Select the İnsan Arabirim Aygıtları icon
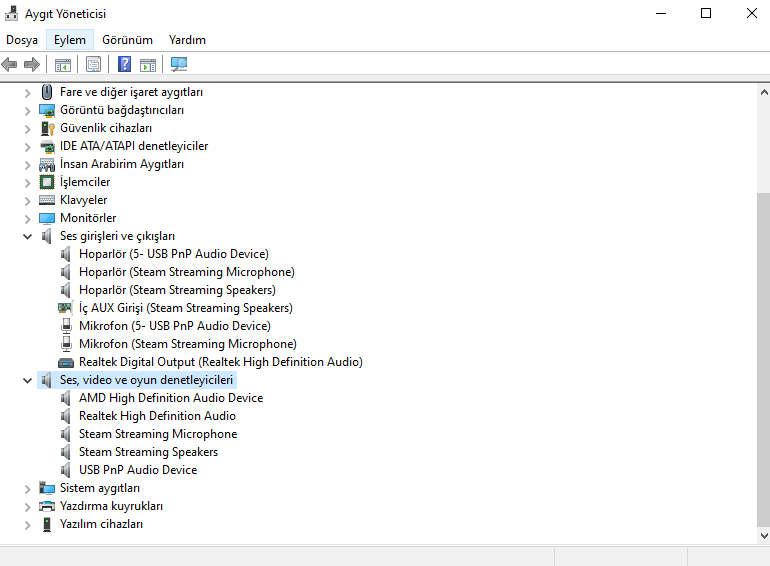Image resolution: width=770 pixels, height=566 pixels. click(47, 164)
